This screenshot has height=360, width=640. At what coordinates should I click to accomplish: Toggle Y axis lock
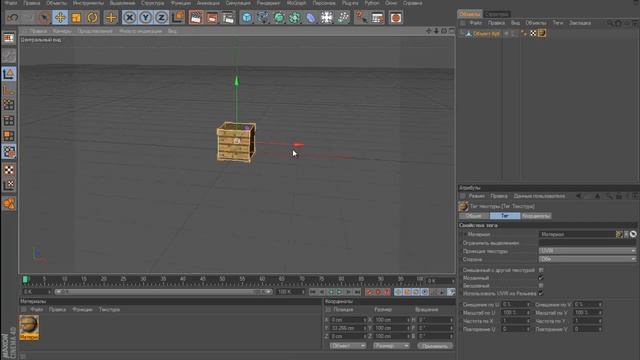(145, 18)
